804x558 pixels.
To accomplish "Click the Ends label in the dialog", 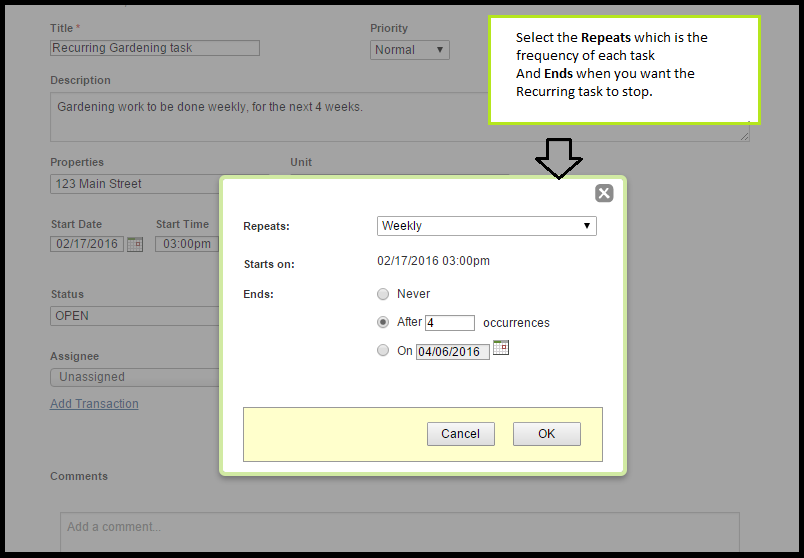I will coord(258,294).
